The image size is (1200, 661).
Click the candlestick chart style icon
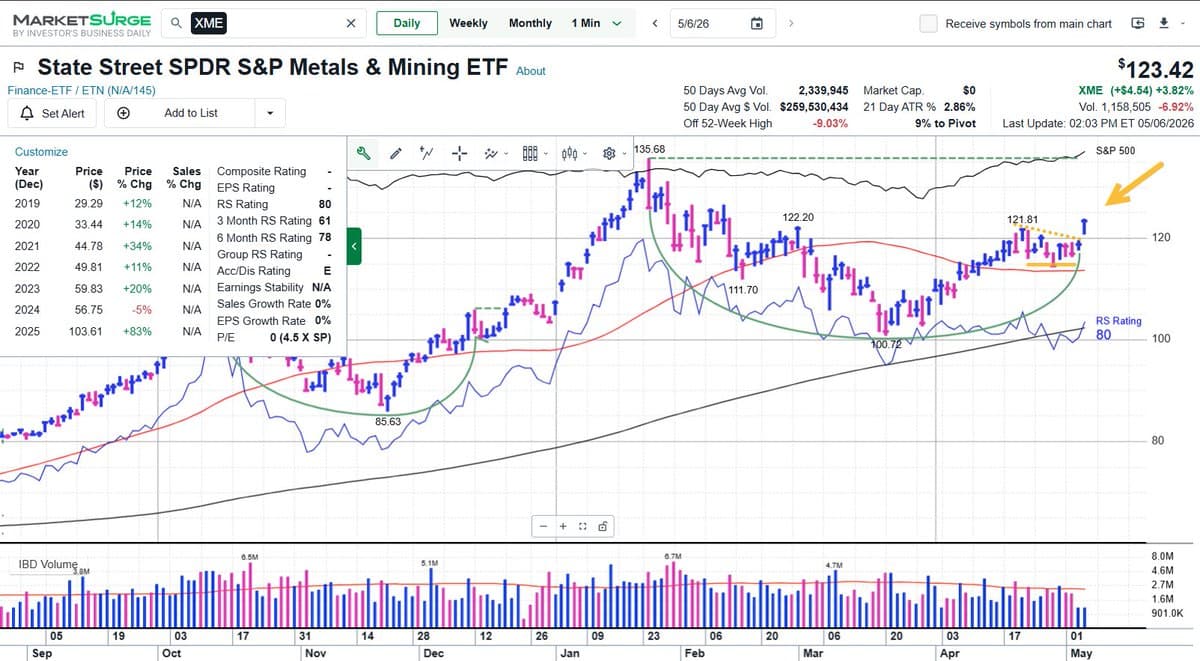point(570,153)
